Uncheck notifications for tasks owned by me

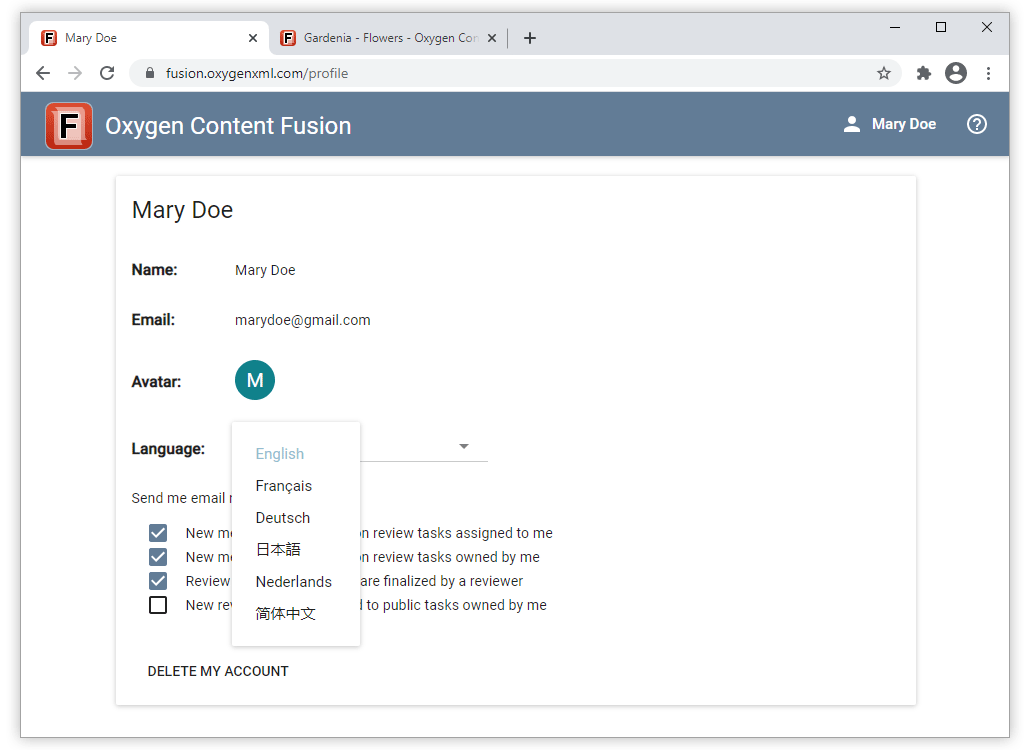(x=158, y=557)
